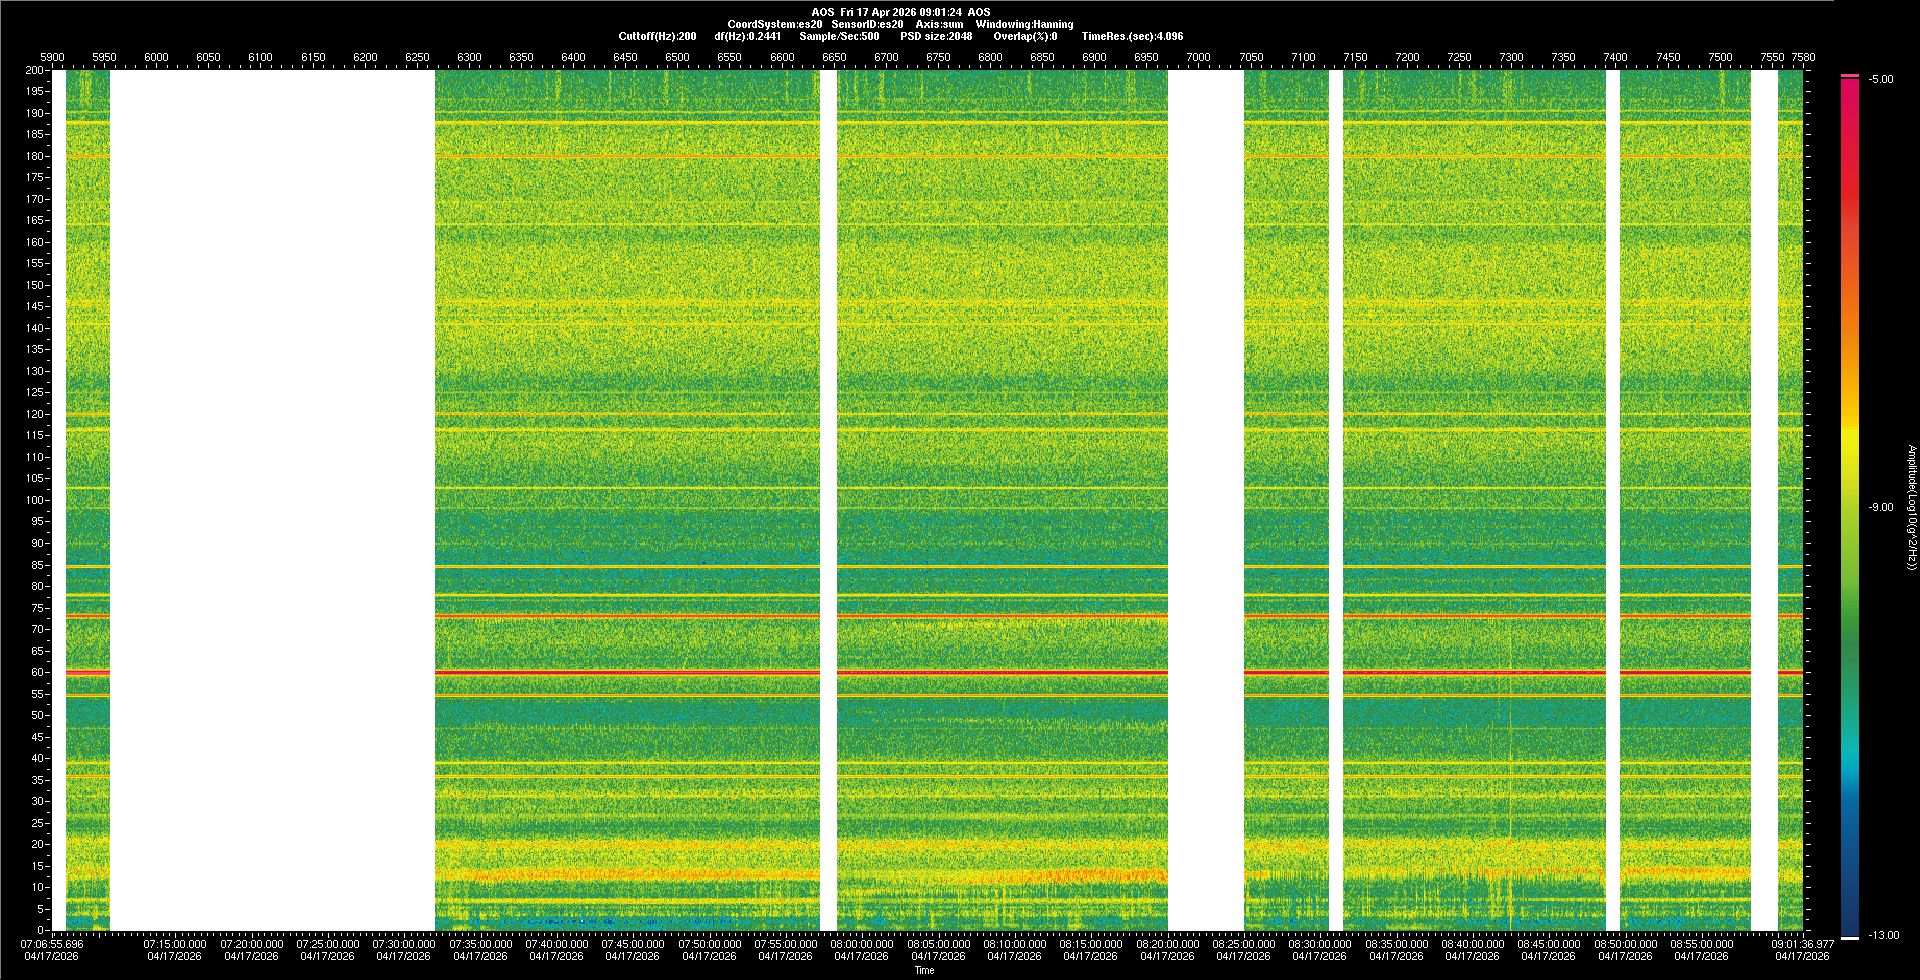The image size is (1920, 980).
Task: Click the end timestamp 09:01:36.977
Action: coord(1802,944)
